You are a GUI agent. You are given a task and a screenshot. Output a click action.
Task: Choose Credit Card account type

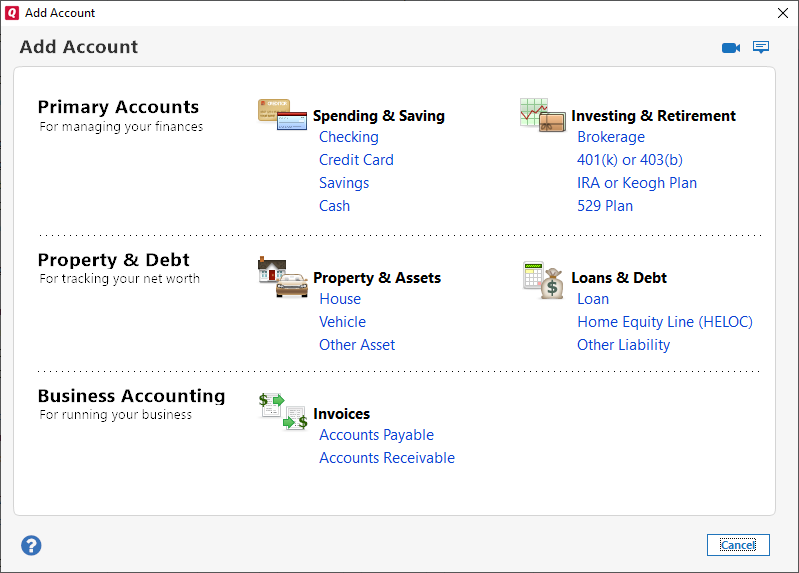click(x=356, y=160)
